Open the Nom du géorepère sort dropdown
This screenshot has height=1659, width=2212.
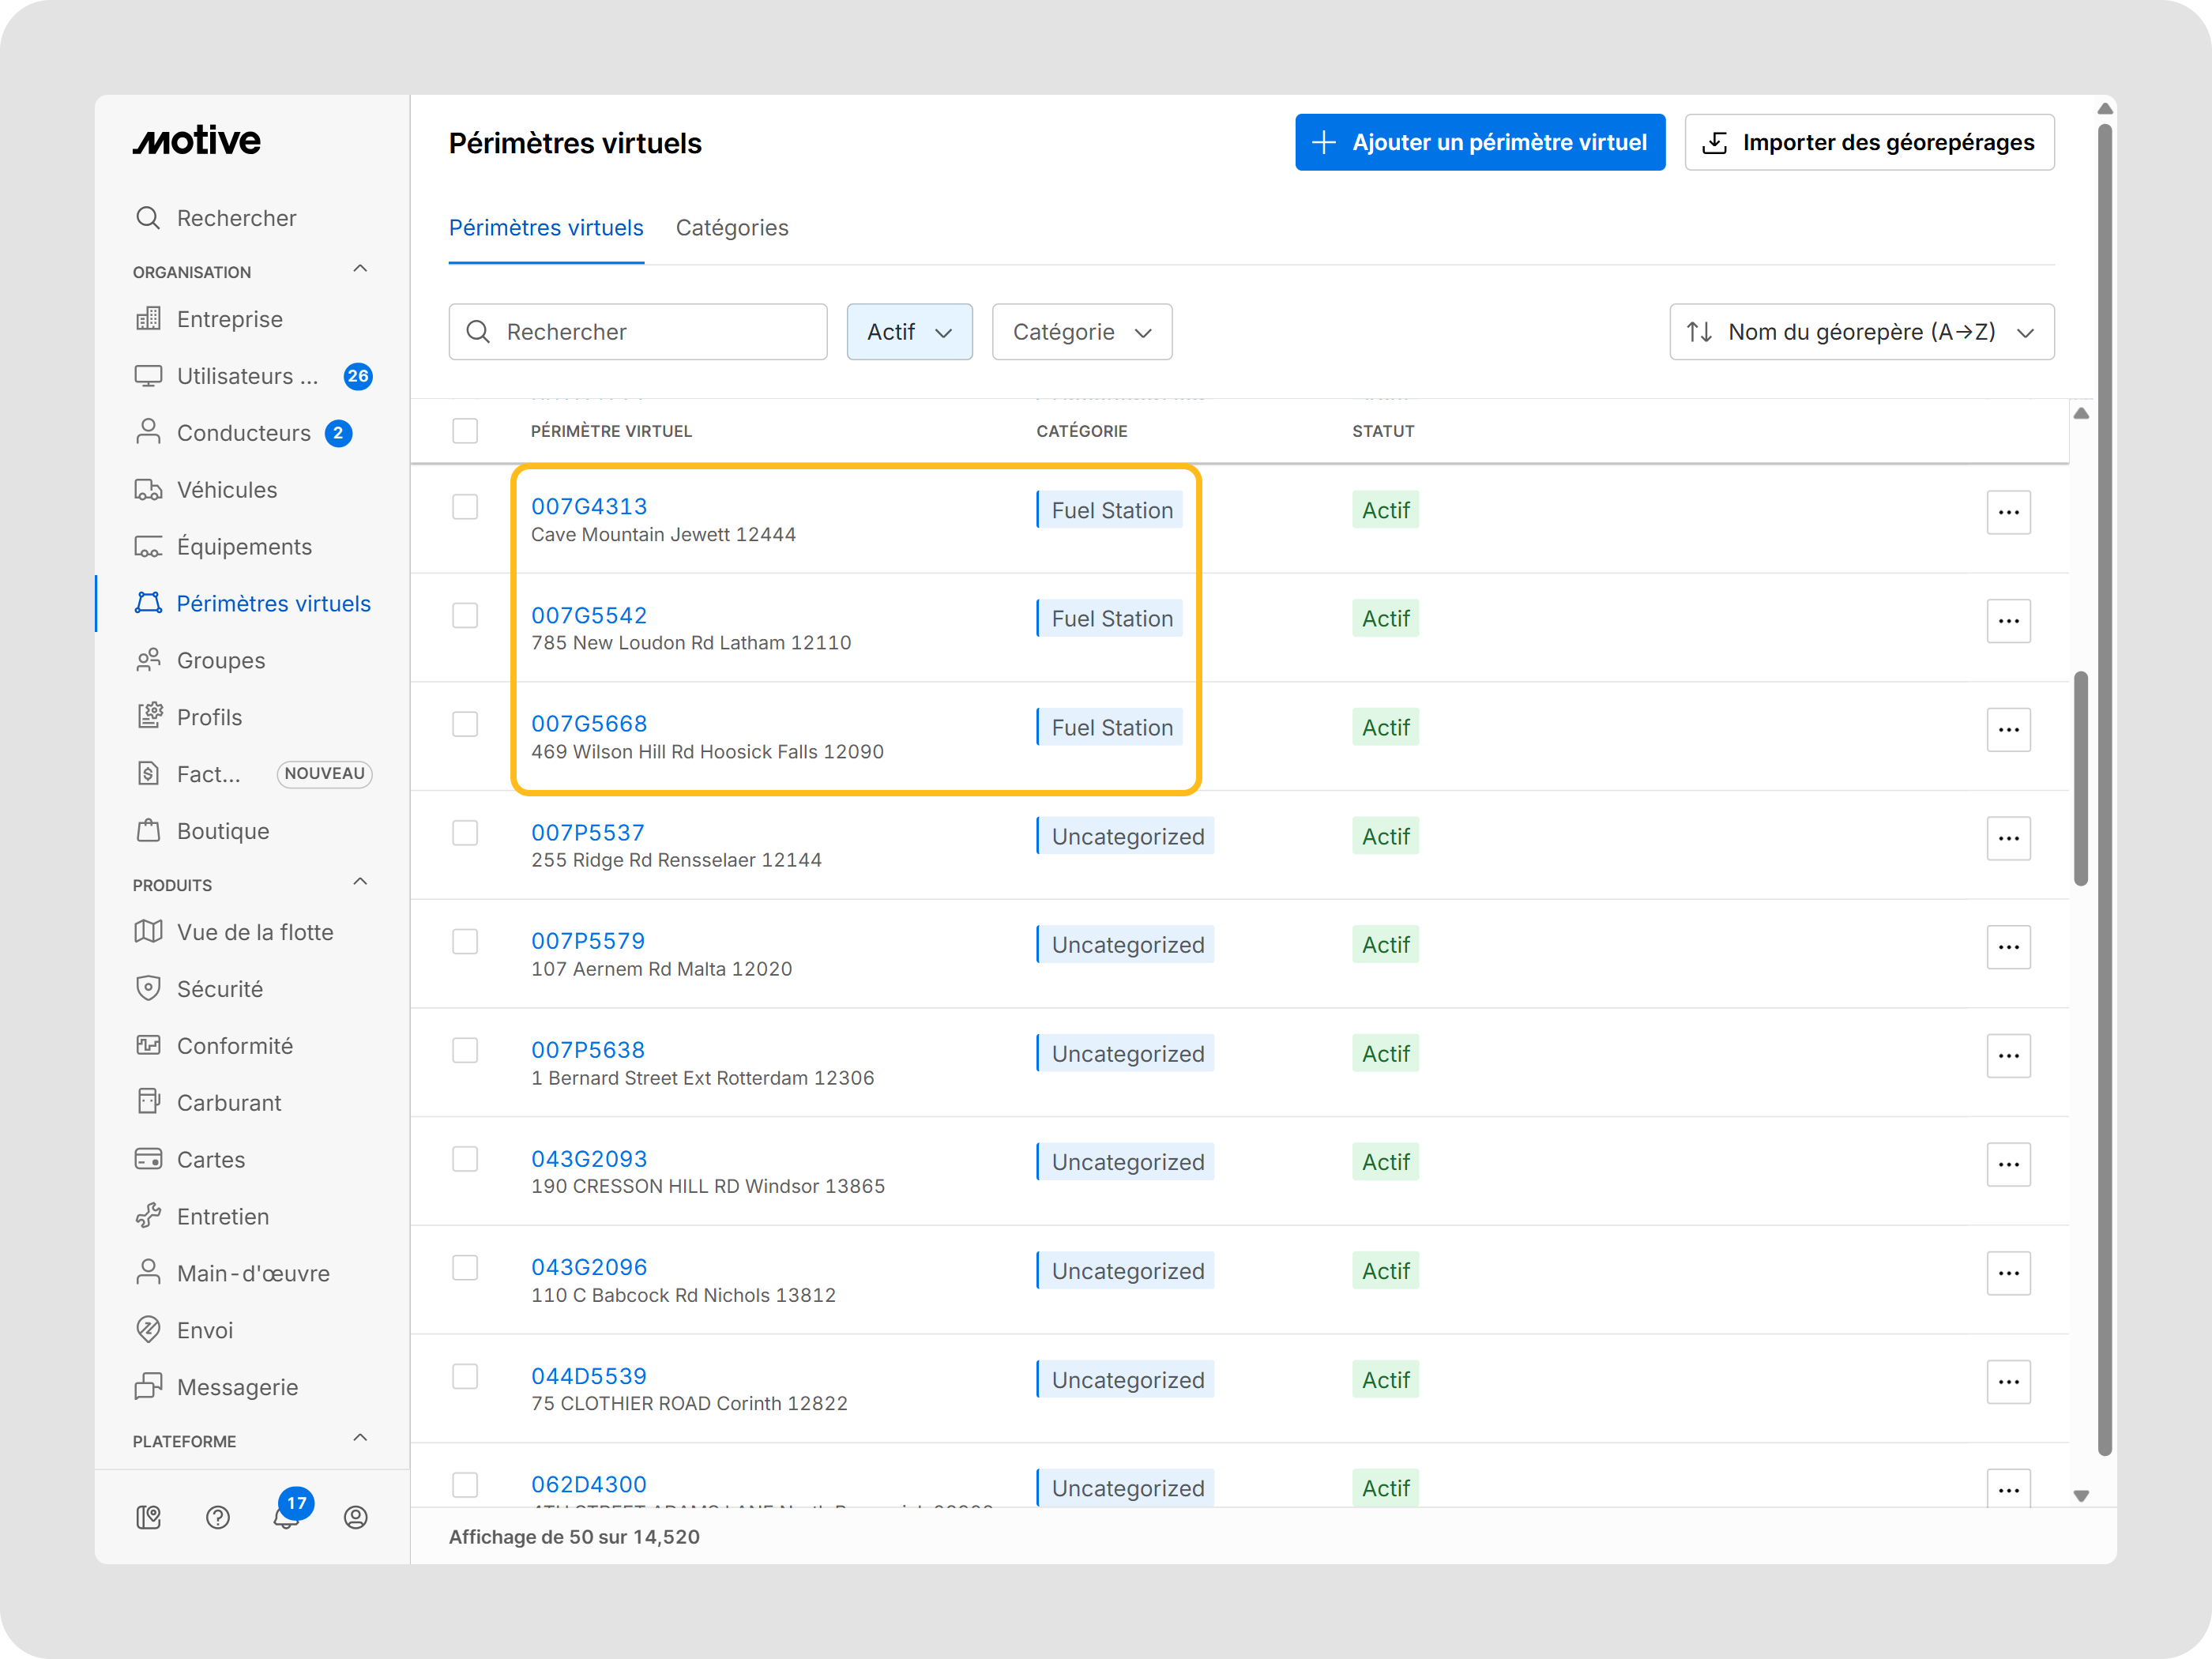click(1861, 332)
